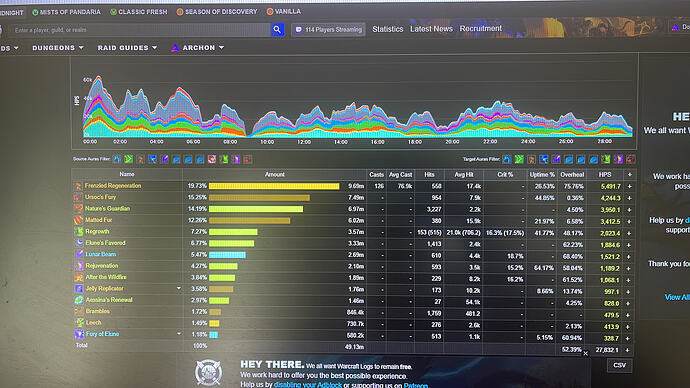The height and width of the screenshot is (388, 690).
Task: Click the disabling your Adblock link
Action: pos(308,385)
